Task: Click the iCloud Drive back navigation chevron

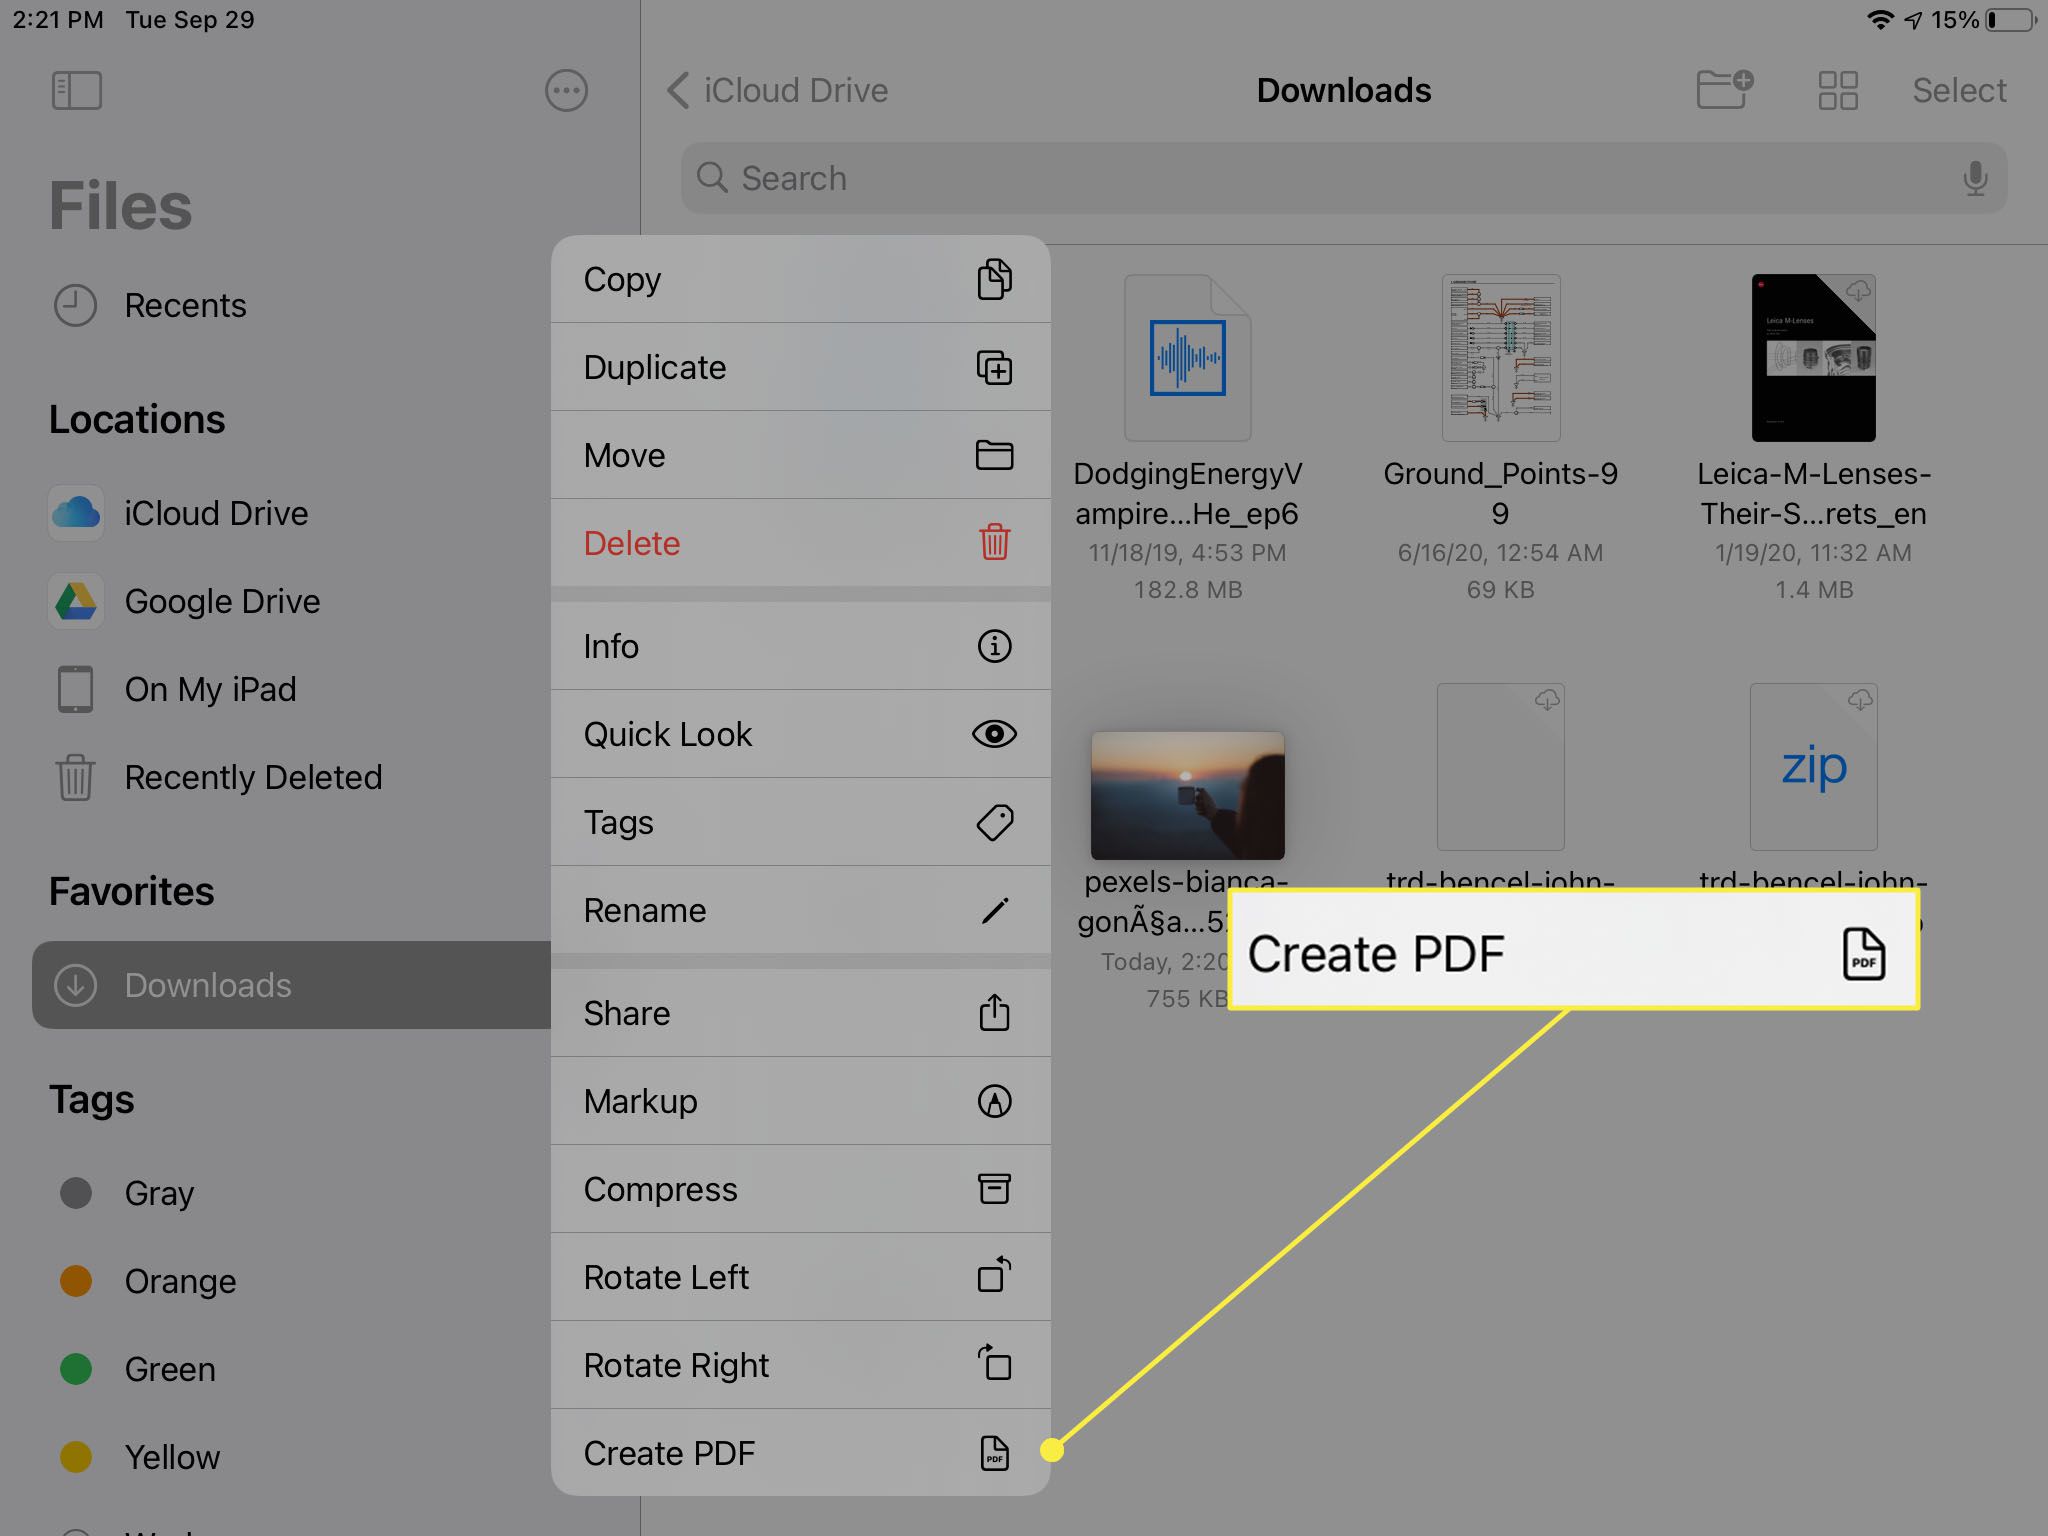Action: (x=679, y=89)
